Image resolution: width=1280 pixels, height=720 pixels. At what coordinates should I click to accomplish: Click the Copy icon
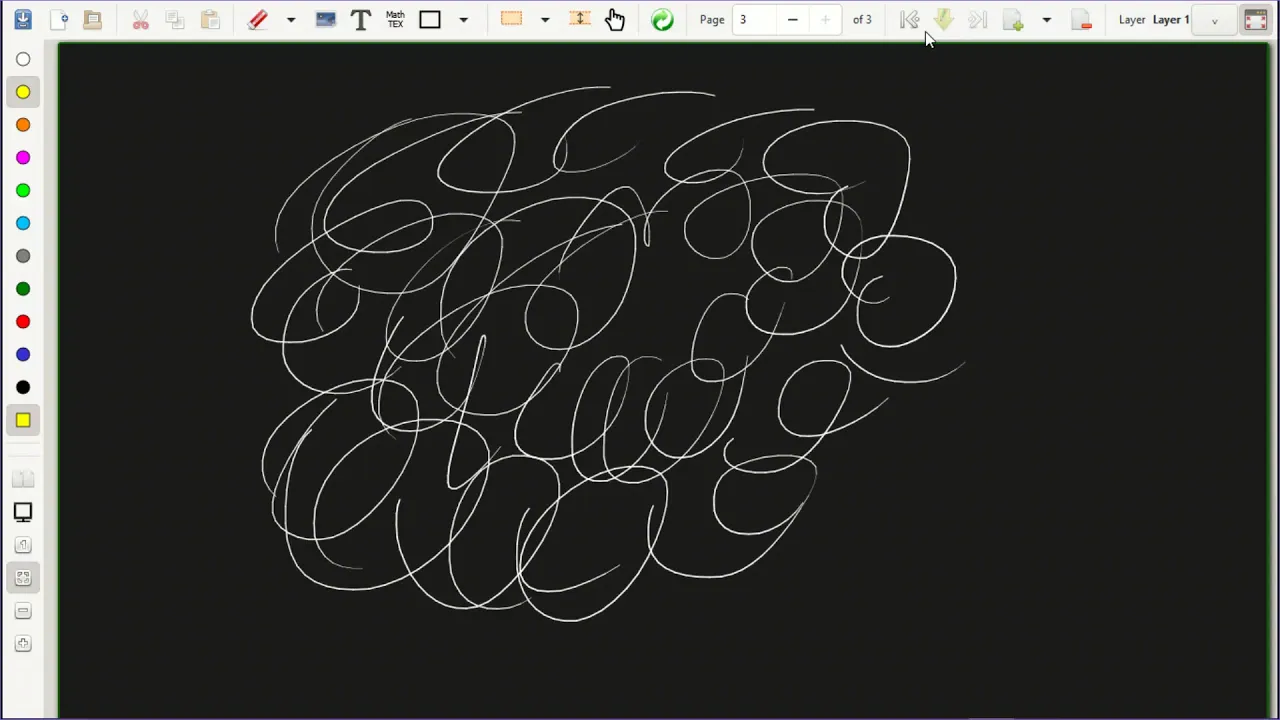pyautogui.click(x=175, y=19)
